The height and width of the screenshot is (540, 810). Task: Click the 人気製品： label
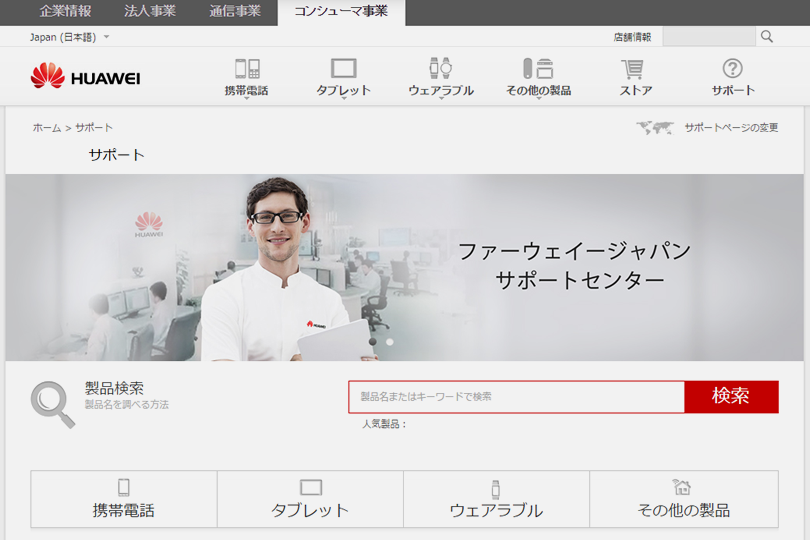tap(384, 424)
